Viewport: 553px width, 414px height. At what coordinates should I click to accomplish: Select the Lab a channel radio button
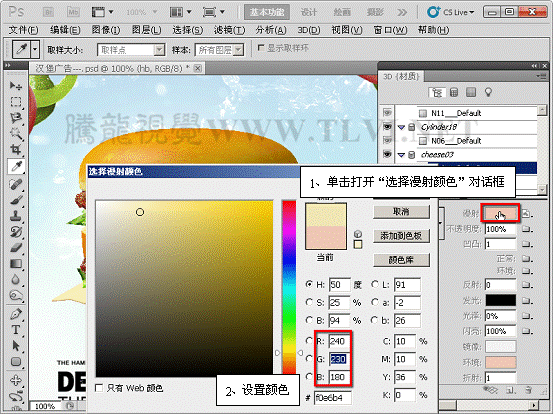375,302
